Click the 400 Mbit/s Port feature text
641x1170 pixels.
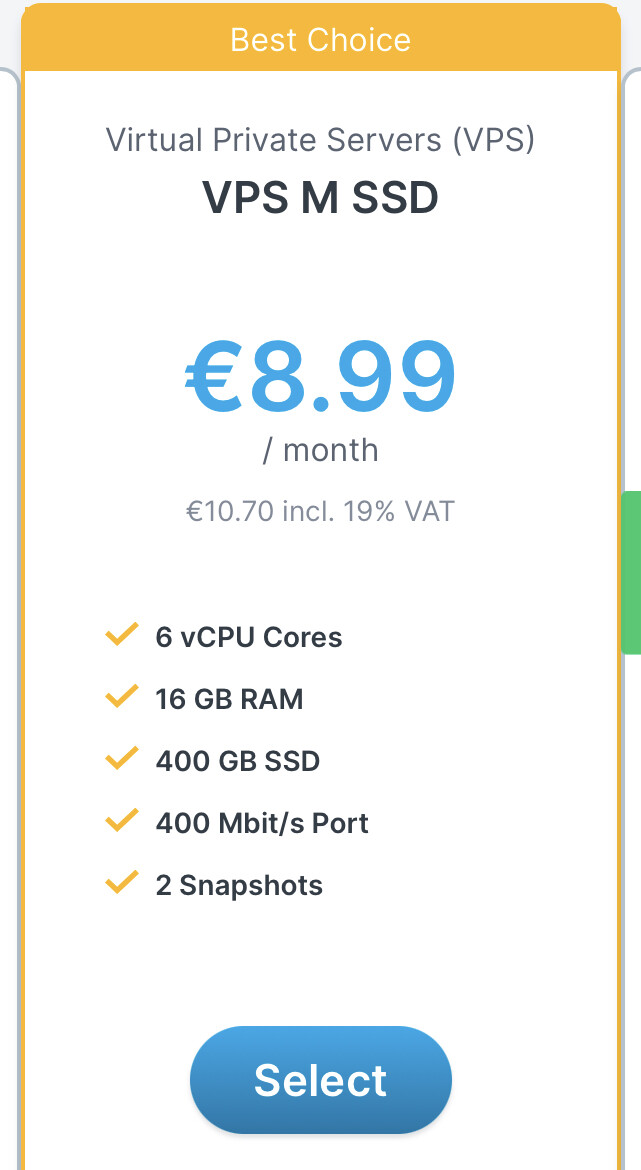(262, 823)
